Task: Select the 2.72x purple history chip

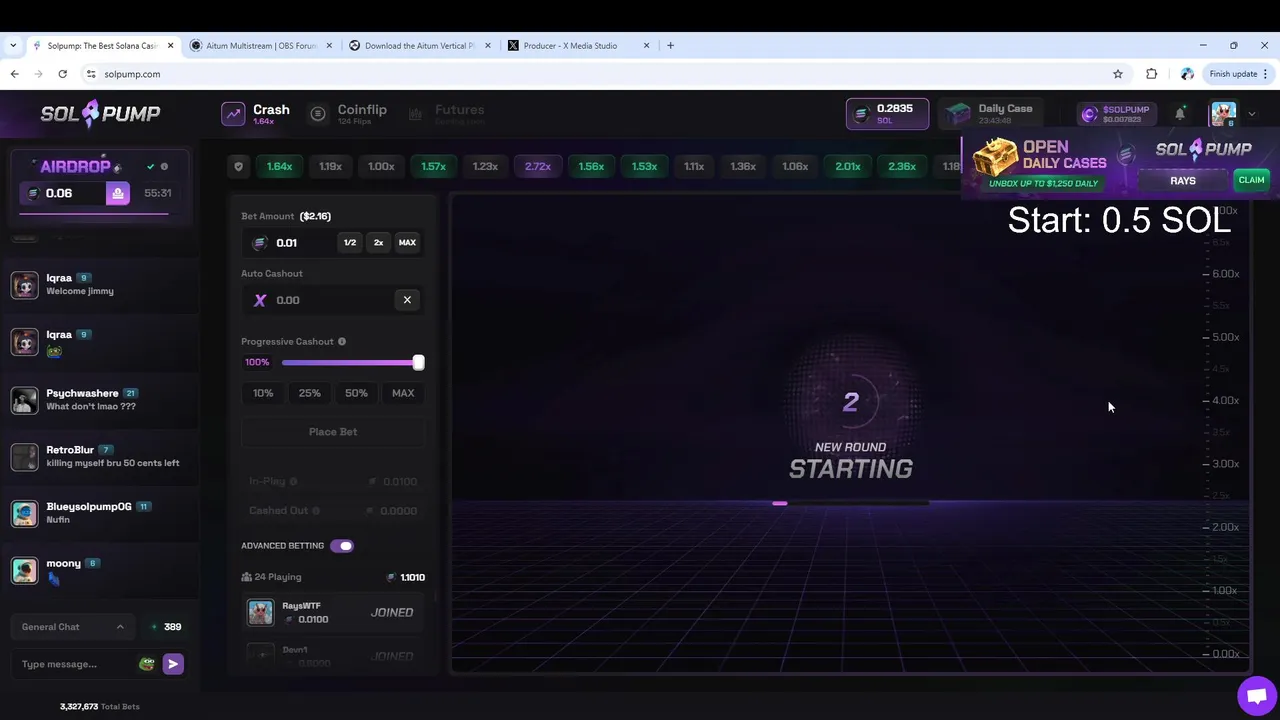Action: pos(538,167)
